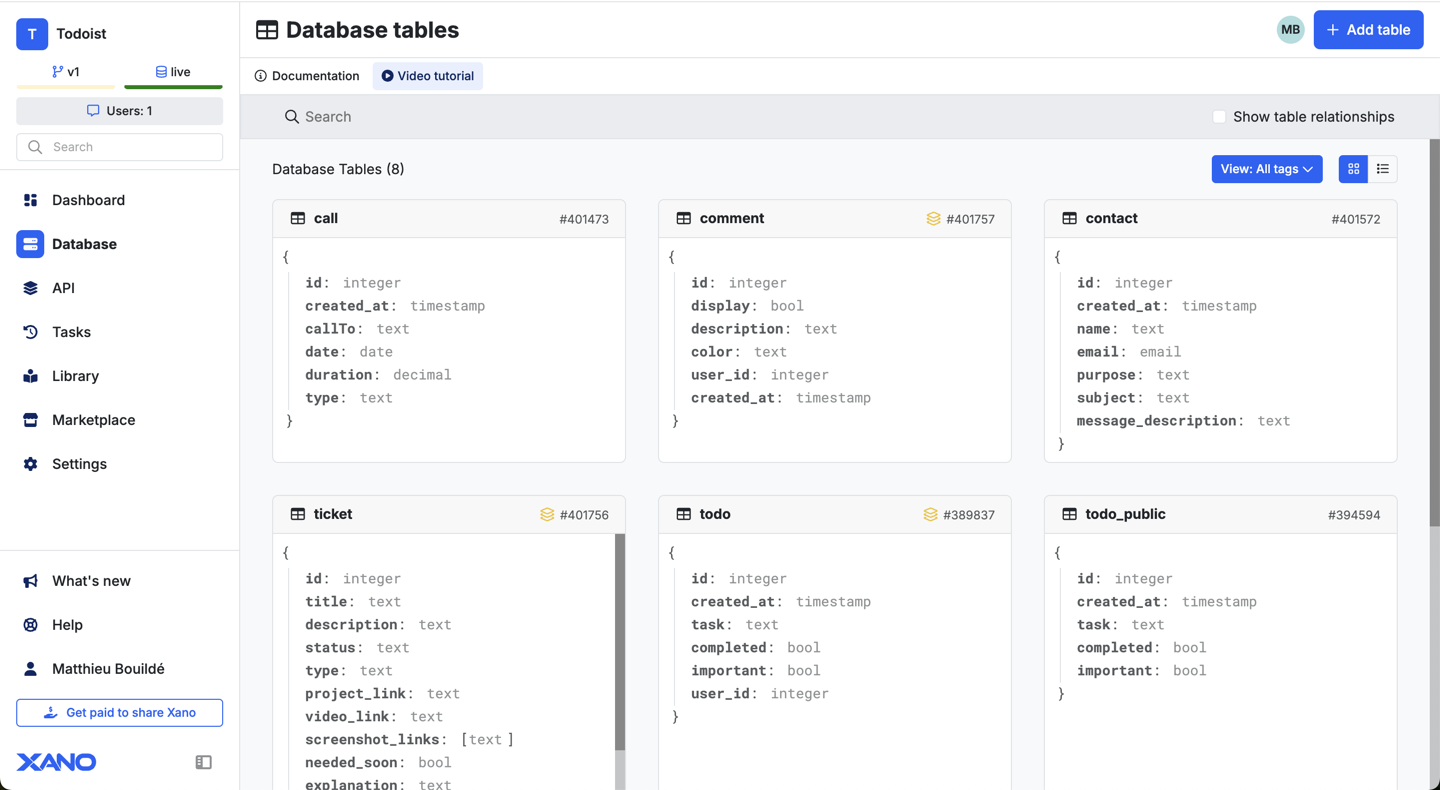Click the stack icon on comment card
The width and height of the screenshot is (1440, 790).
[933, 219]
